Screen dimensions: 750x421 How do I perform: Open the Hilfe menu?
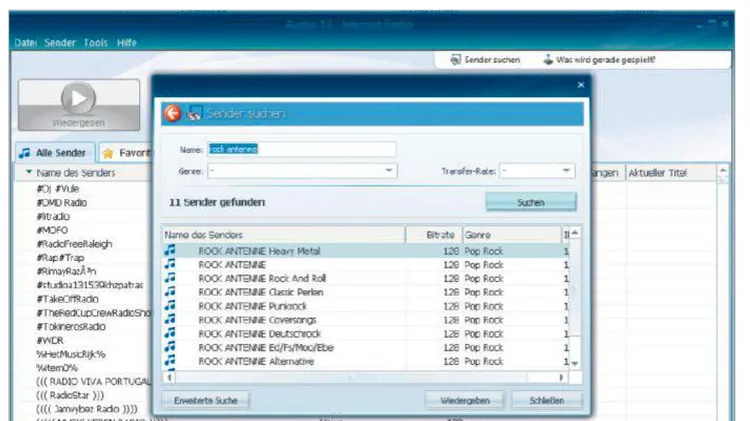point(127,43)
